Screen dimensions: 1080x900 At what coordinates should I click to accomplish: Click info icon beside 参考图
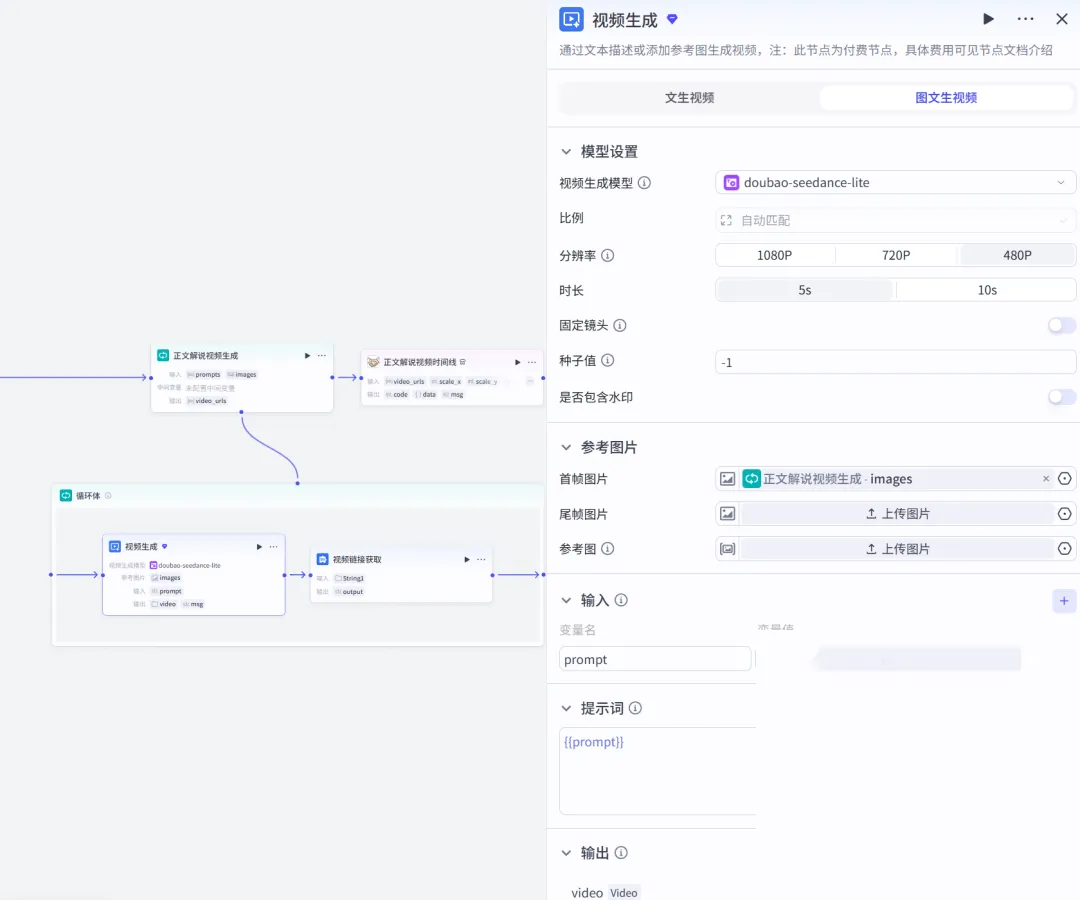[608, 549]
